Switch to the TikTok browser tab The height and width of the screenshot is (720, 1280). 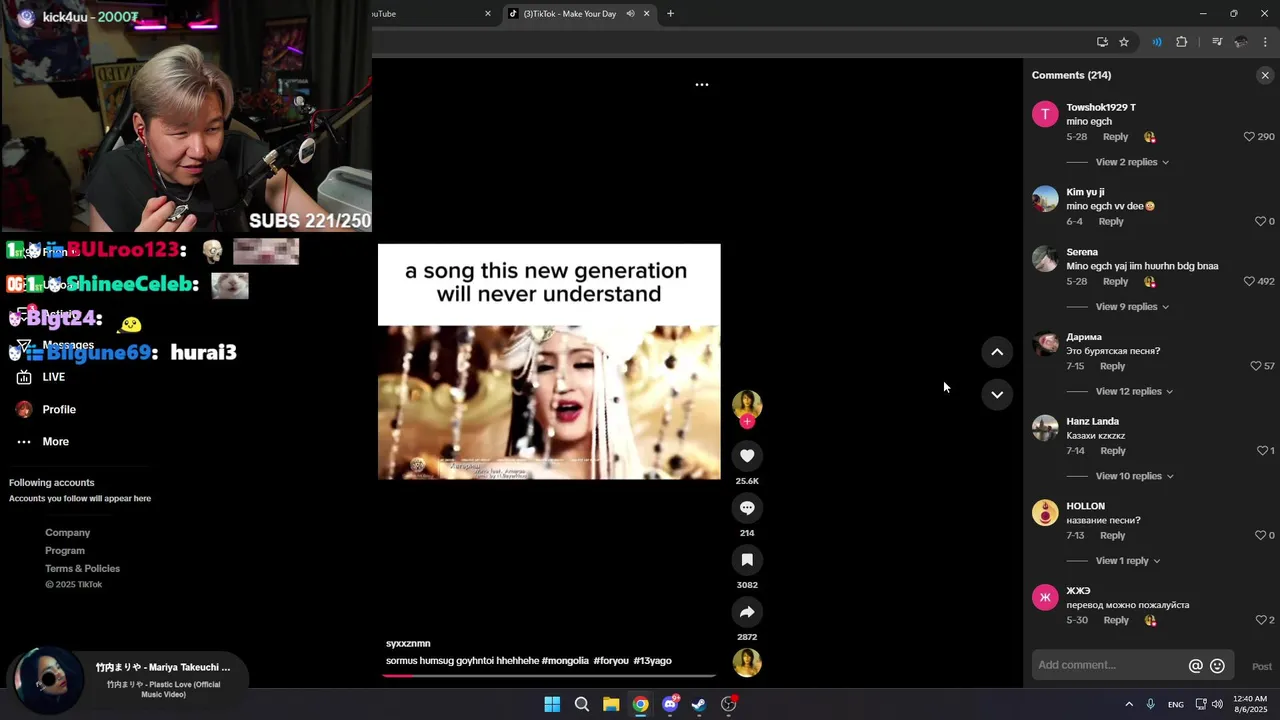point(578,14)
